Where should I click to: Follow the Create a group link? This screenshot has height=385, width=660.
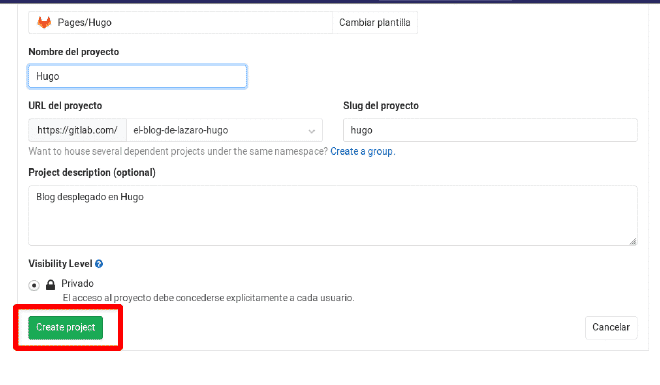click(362, 151)
